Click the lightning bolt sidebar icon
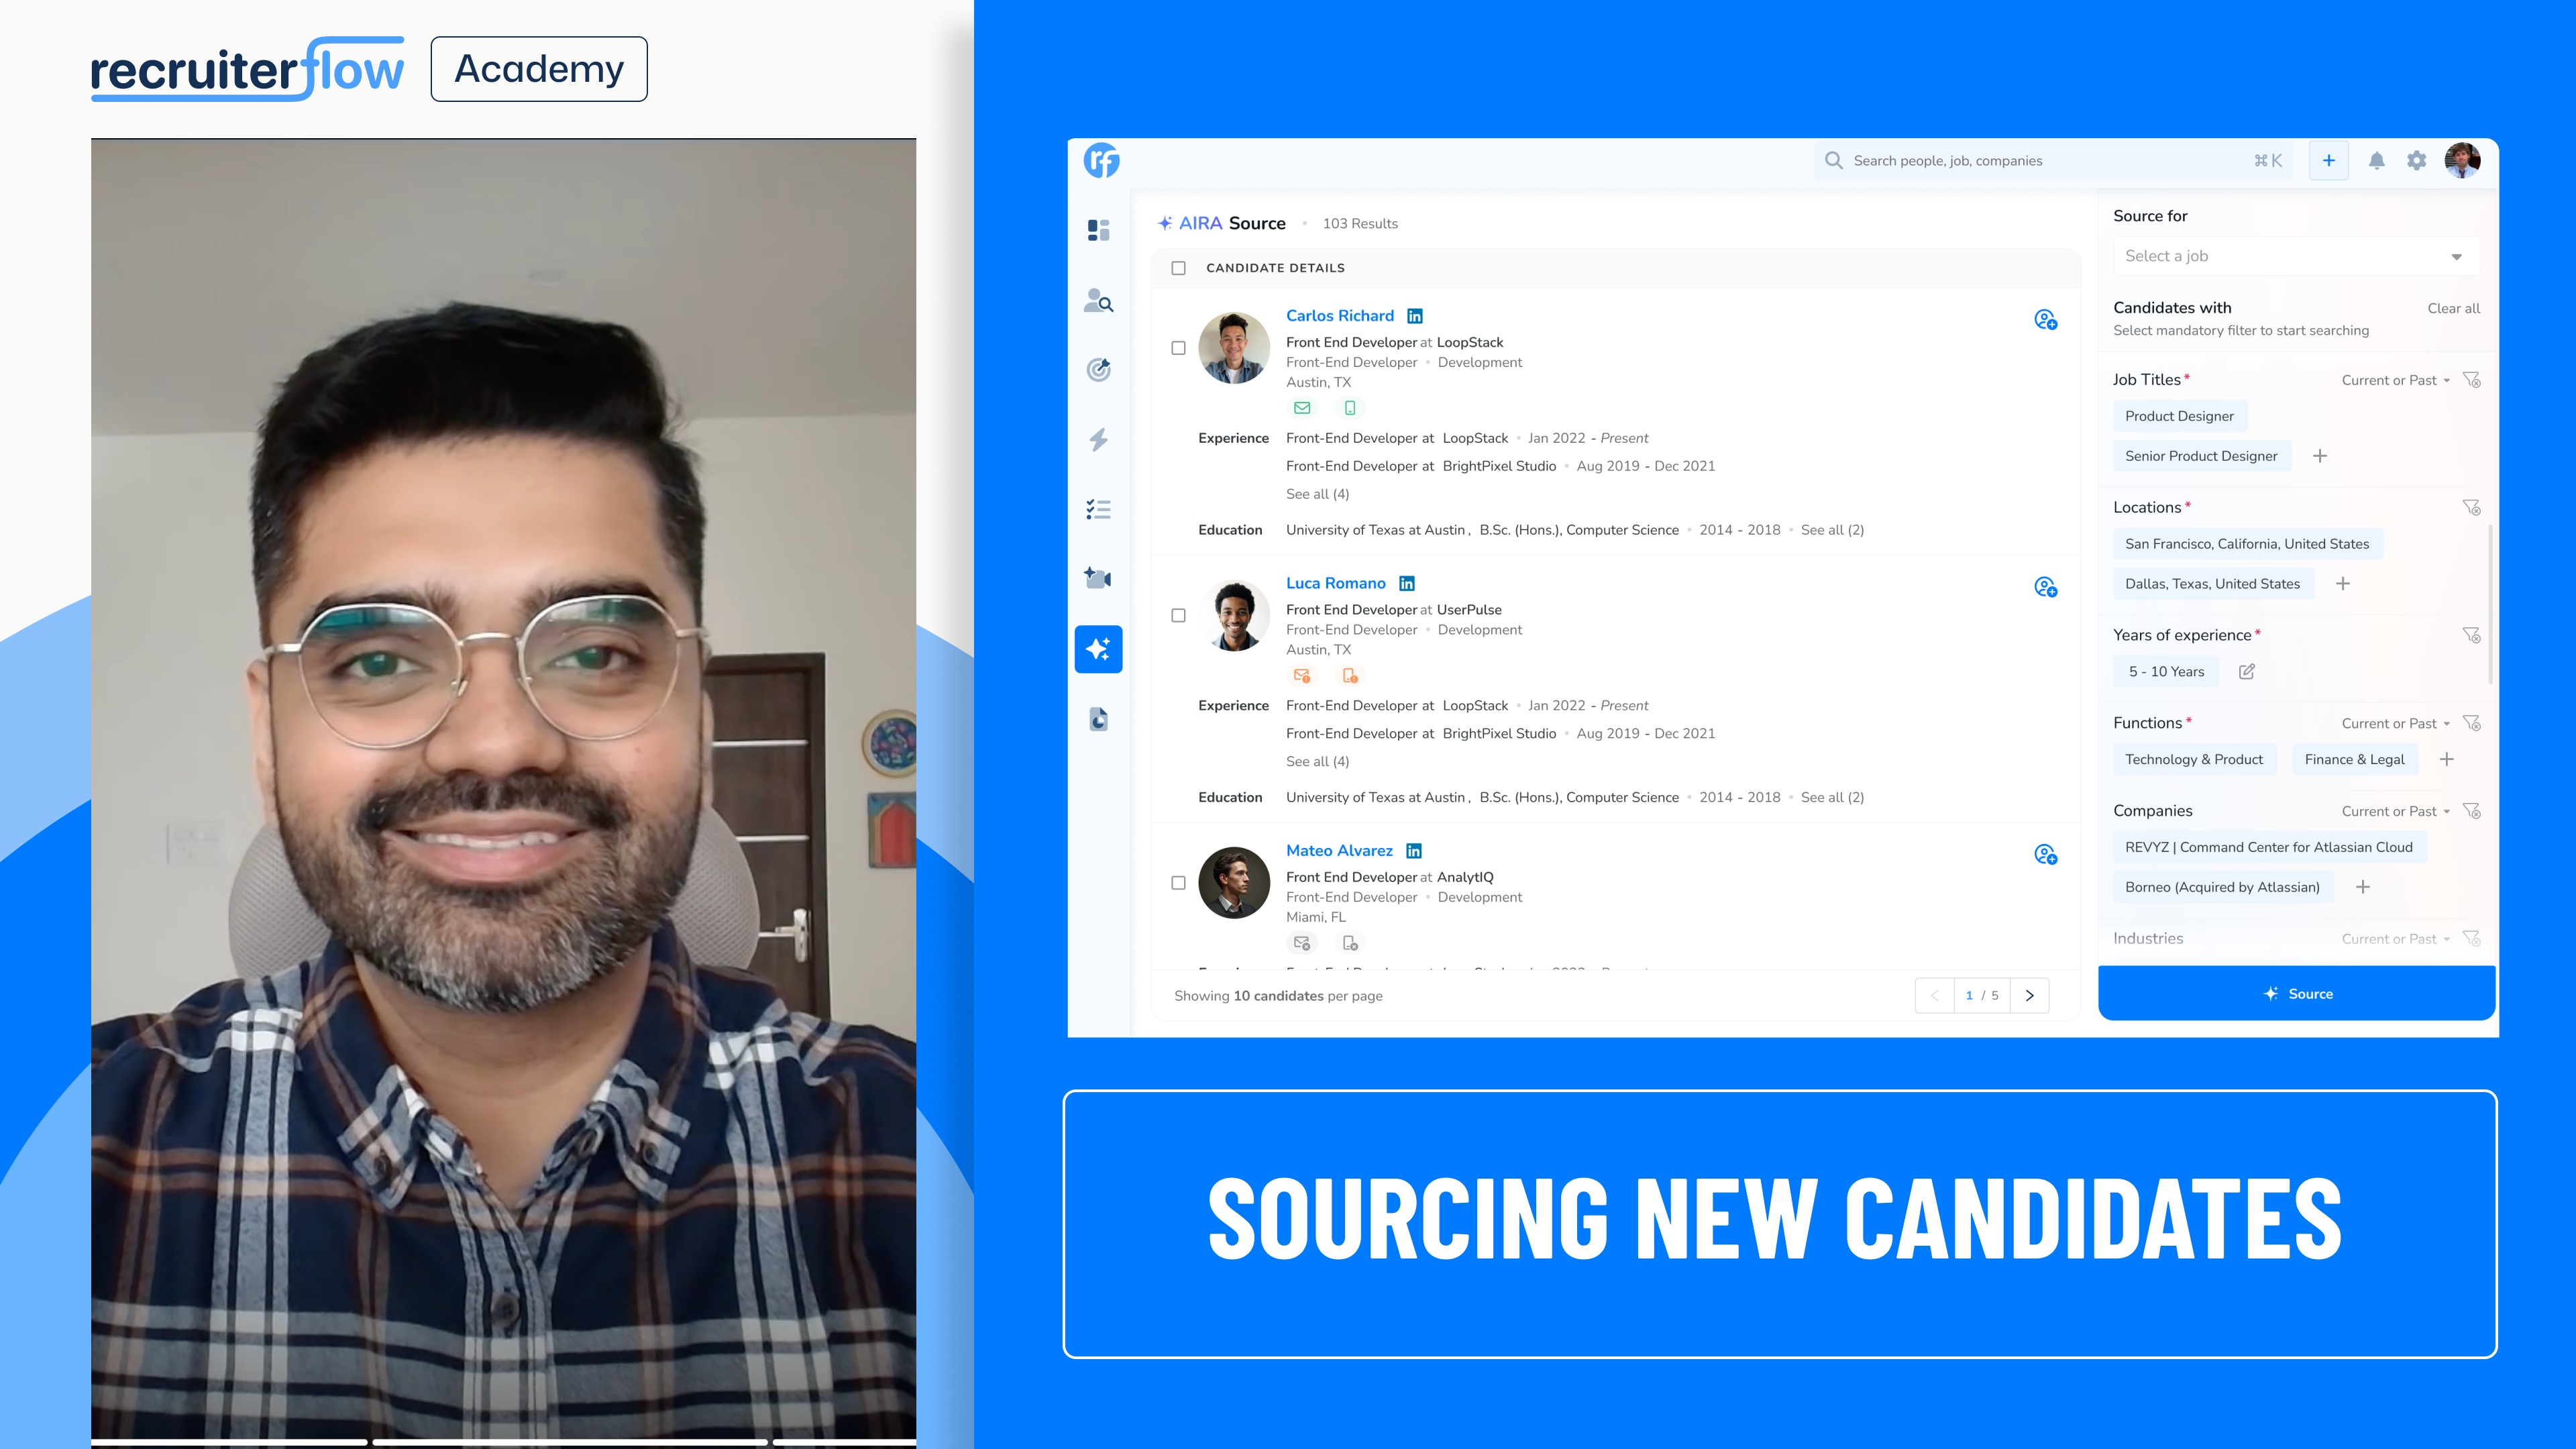This screenshot has width=2576, height=1449. [1098, 439]
